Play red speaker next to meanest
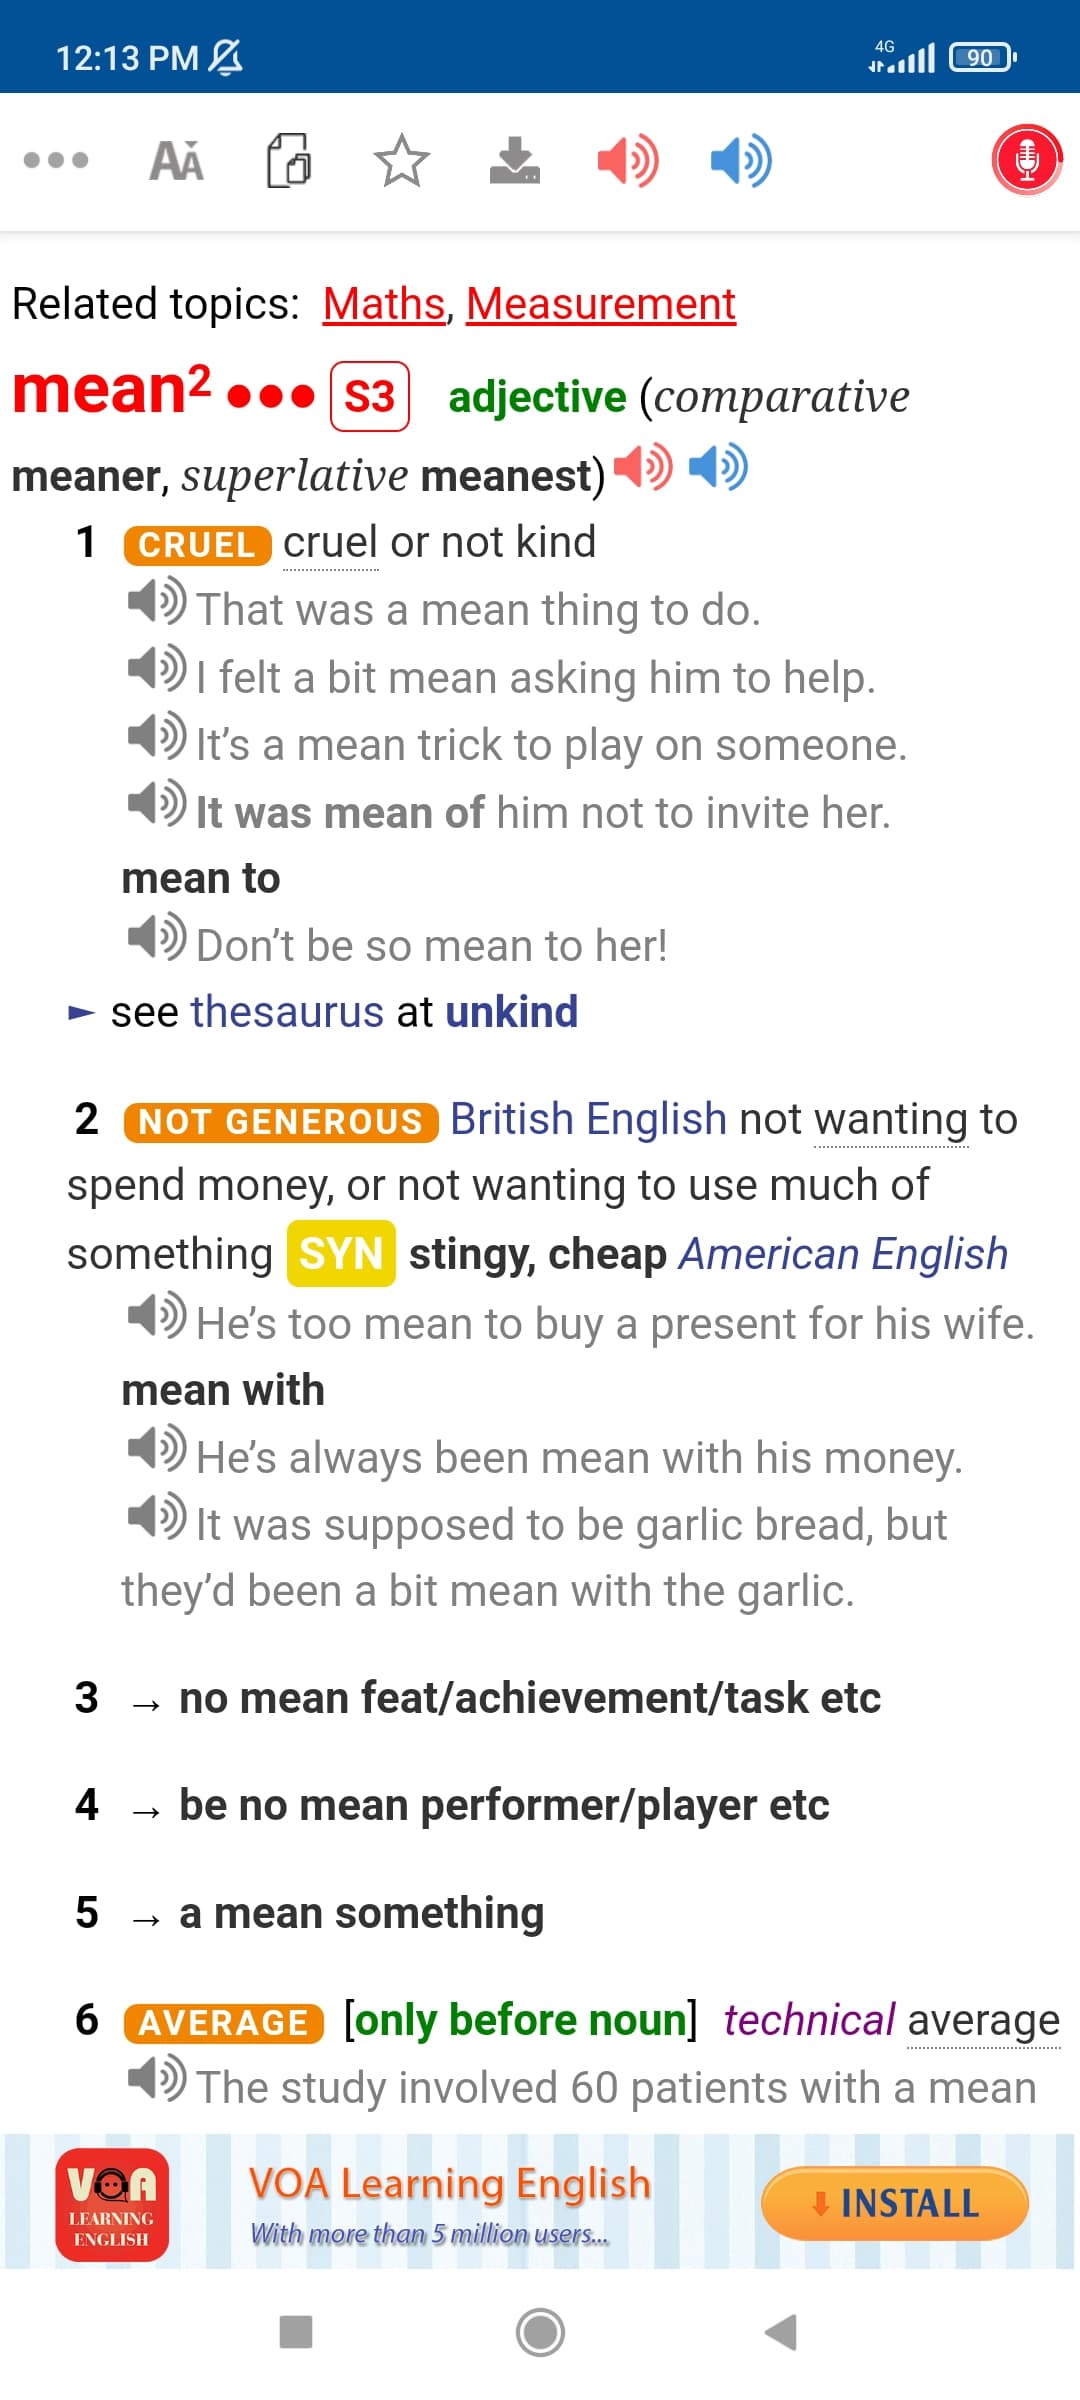The height and width of the screenshot is (2400, 1080). click(x=643, y=467)
